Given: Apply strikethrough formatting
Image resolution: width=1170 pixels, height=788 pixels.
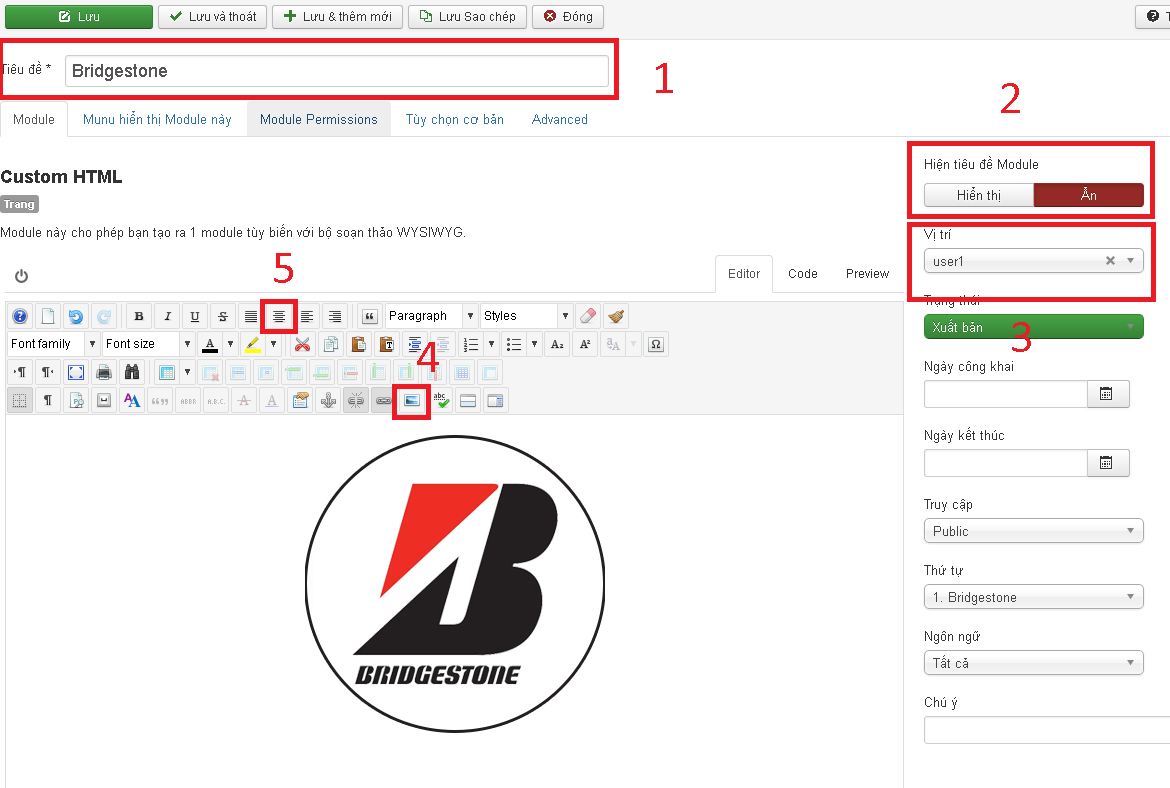Looking at the screenshot, I should (222, 316).
